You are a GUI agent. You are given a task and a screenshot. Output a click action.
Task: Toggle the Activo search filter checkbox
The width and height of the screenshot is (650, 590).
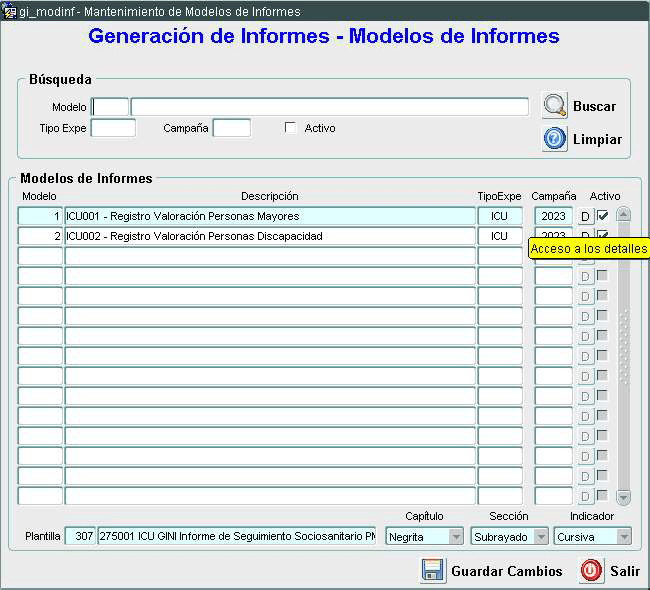coord(291,128)
